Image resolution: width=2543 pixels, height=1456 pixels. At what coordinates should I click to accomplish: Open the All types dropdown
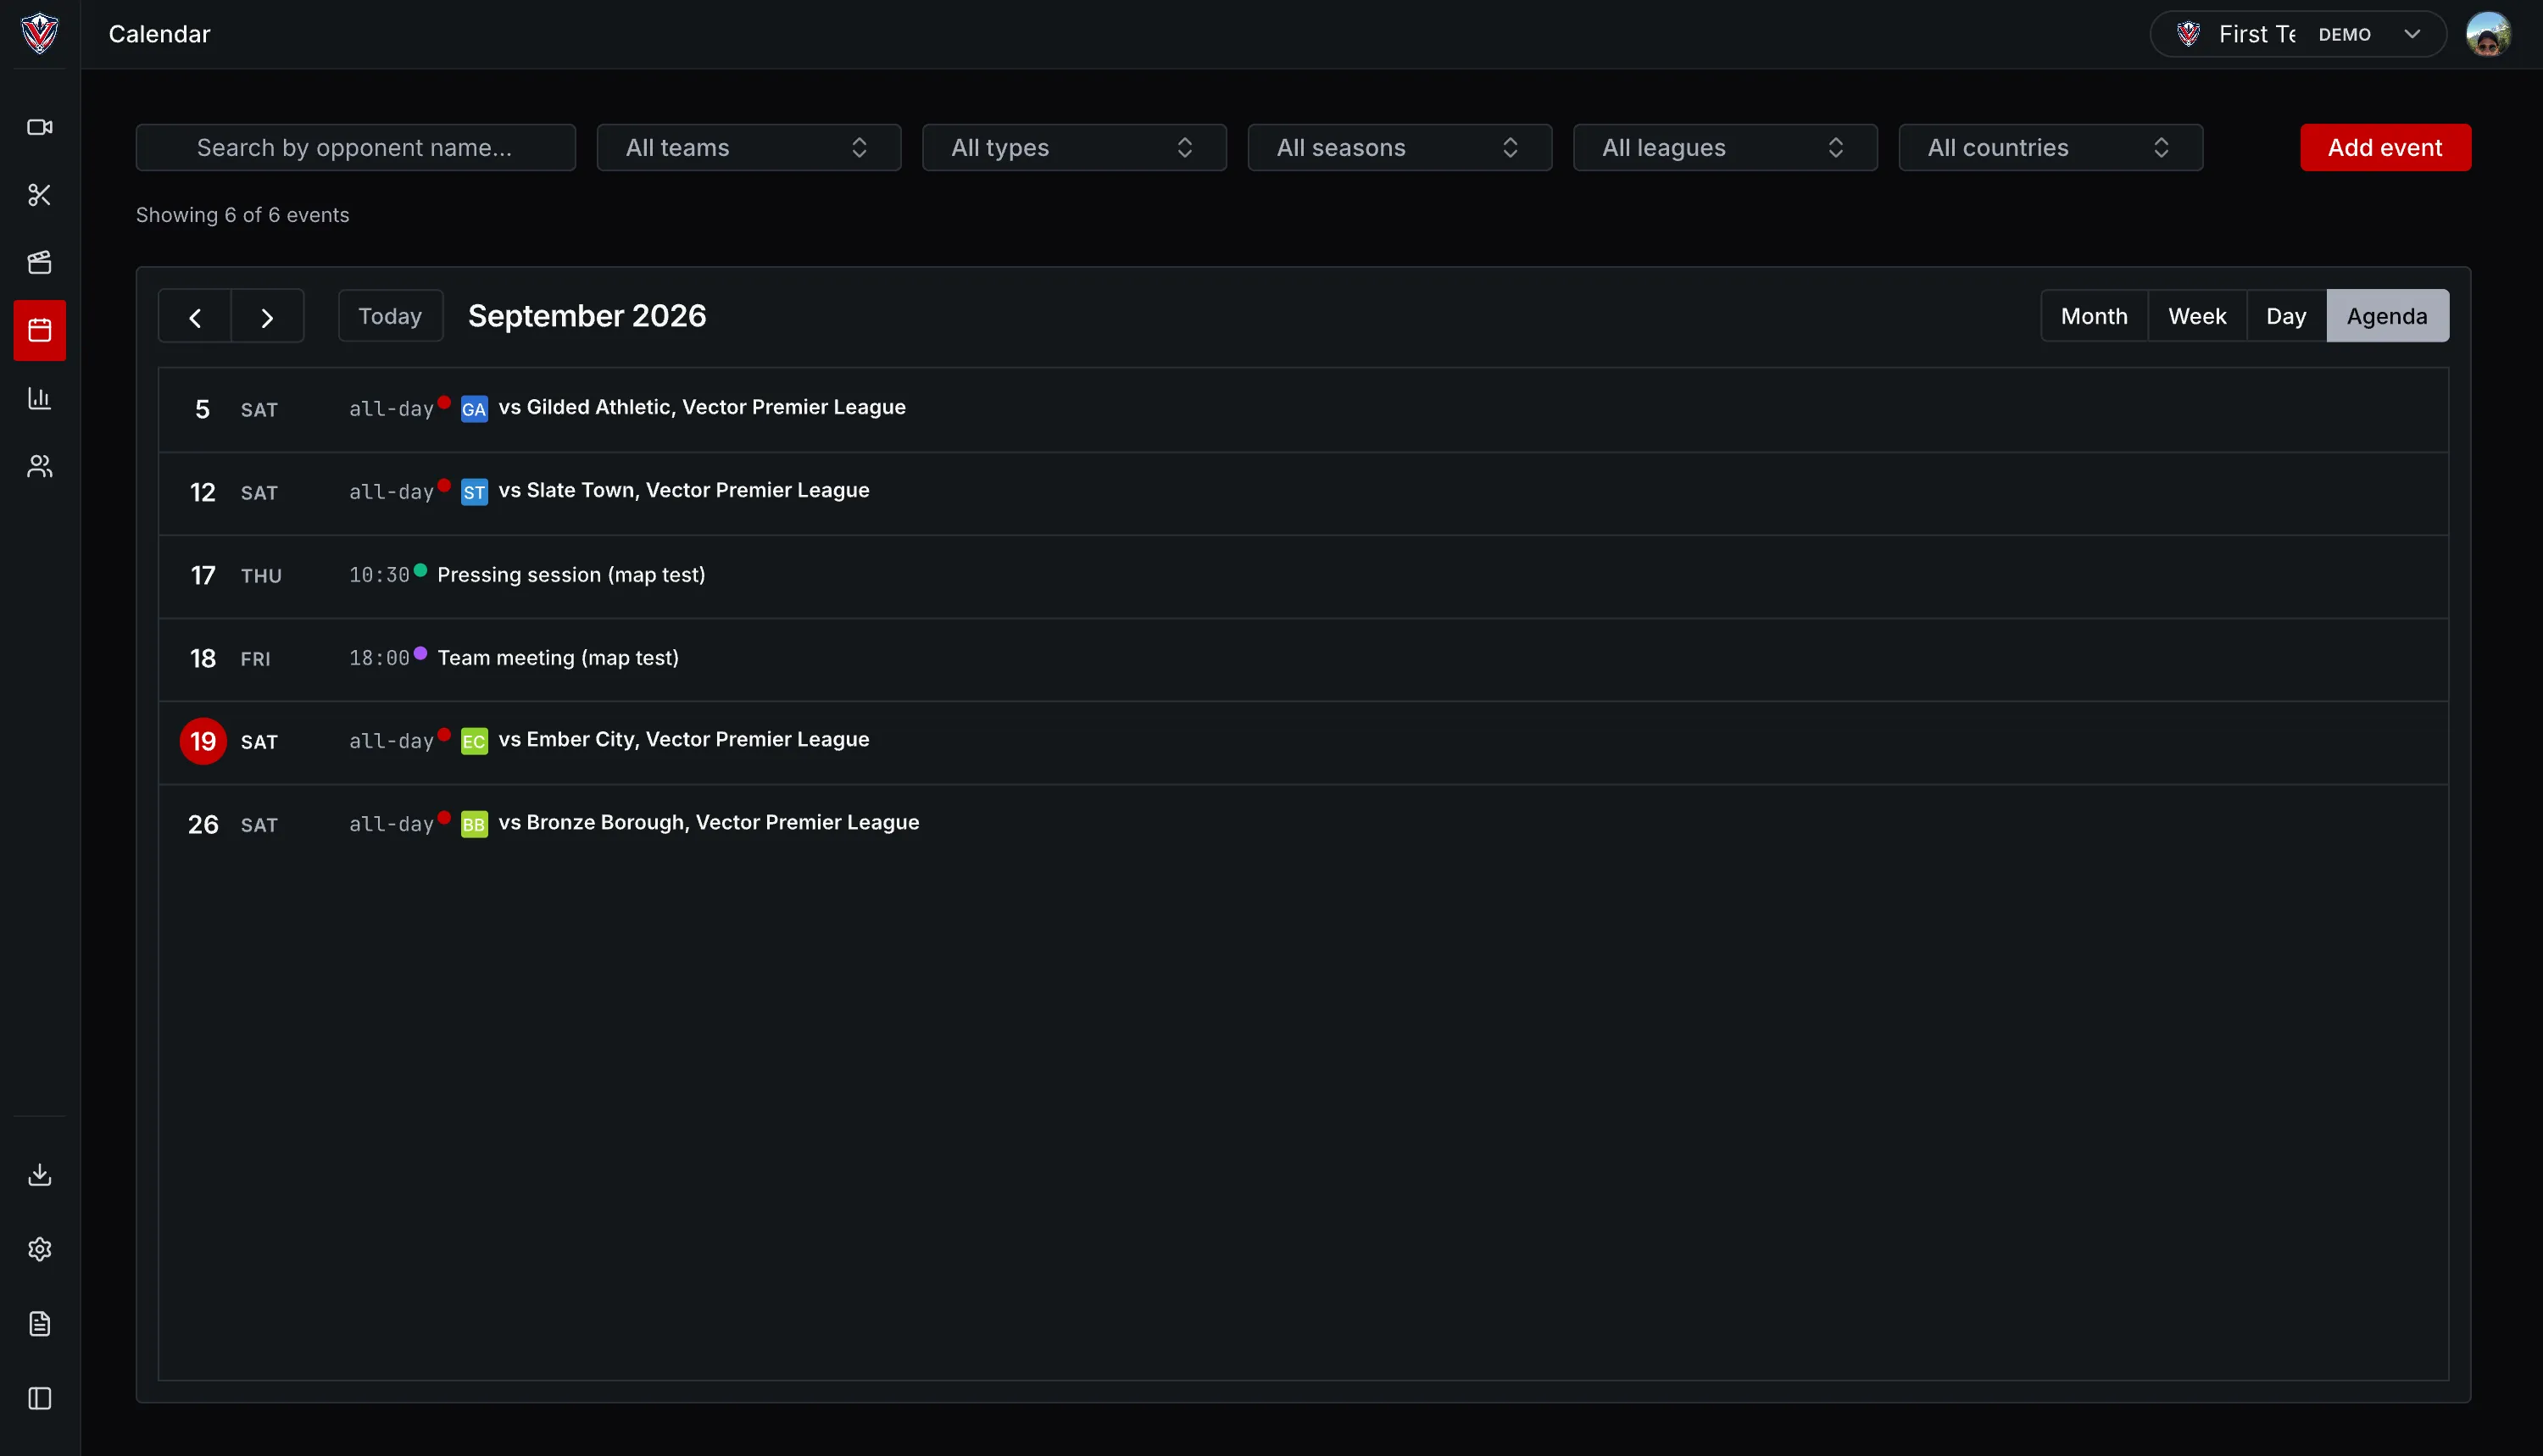(1074, 148)
